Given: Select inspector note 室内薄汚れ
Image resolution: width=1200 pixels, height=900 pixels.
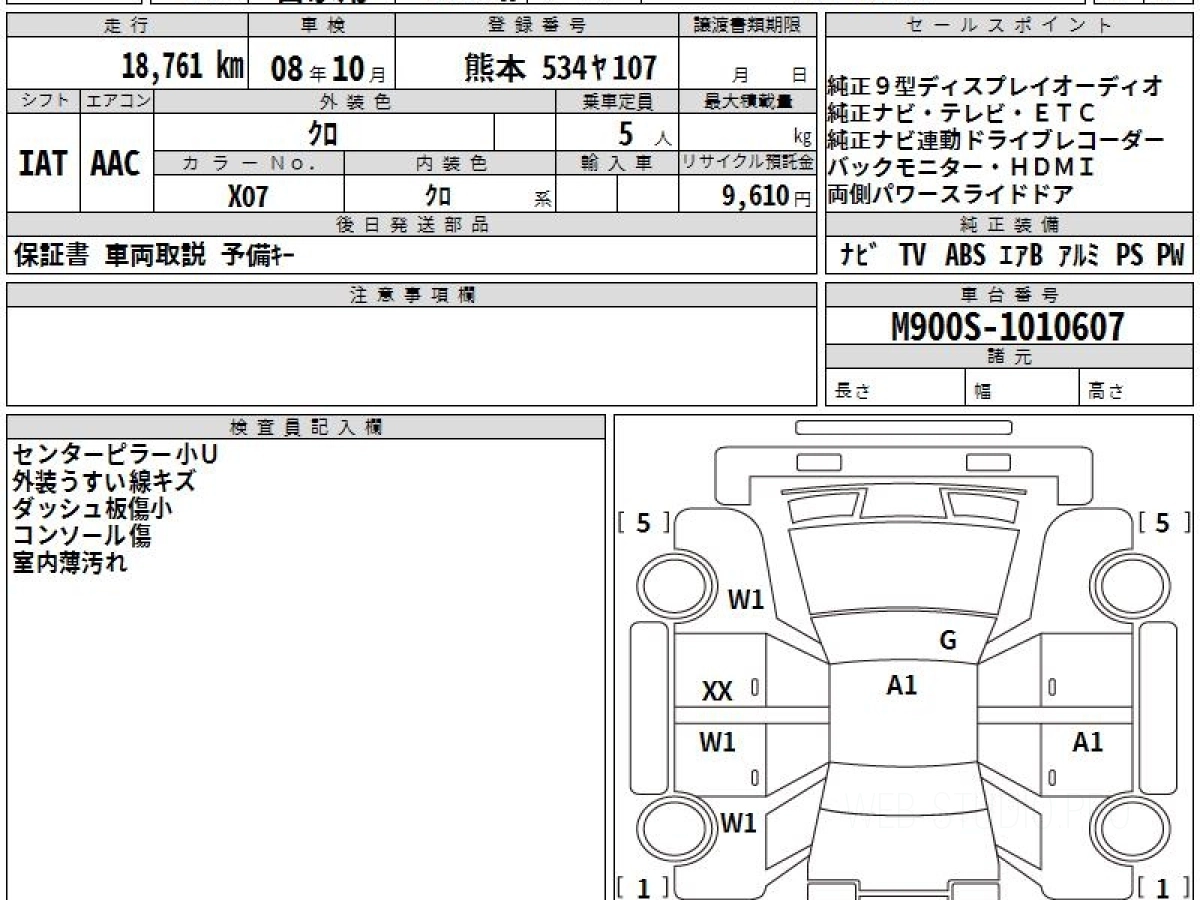Looking at the screenshot, I should pos(70,563).
